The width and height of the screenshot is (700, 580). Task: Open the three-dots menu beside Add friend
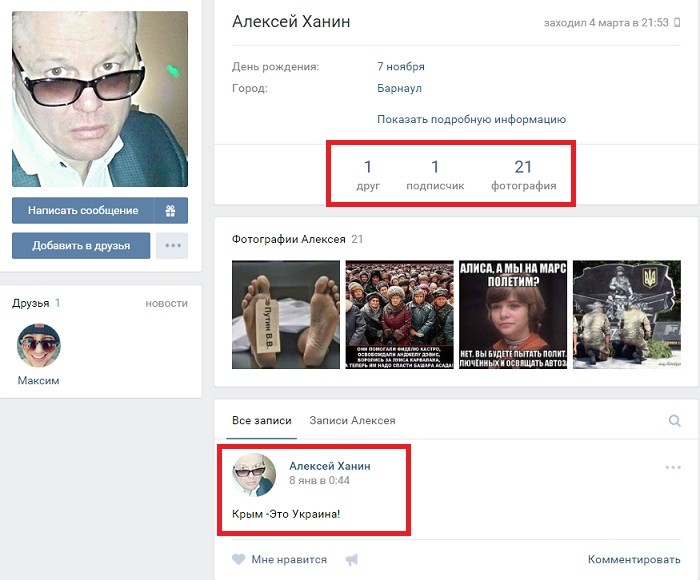pyautogui.click(x=172, y=245)
